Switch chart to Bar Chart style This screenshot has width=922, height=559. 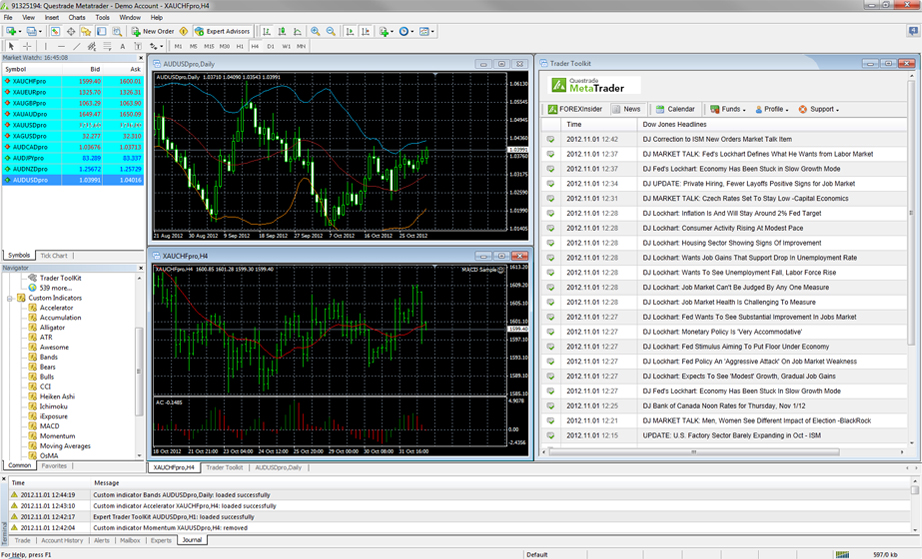coord(266,31)
